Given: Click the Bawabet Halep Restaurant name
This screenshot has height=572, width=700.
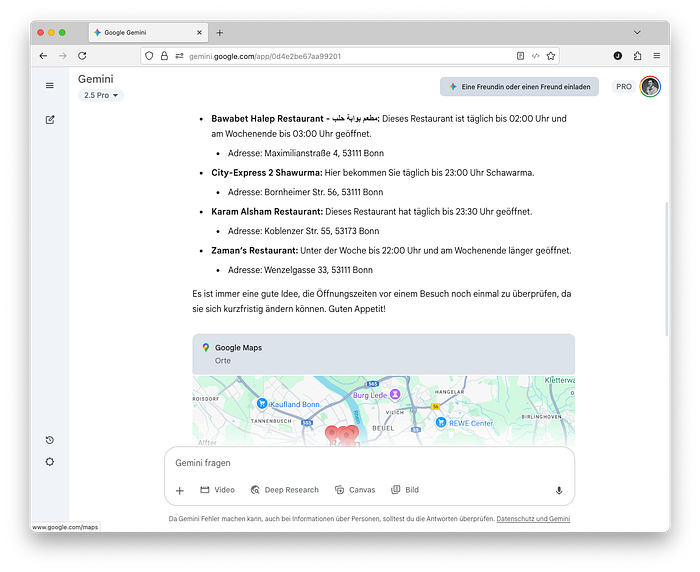Looking at the screenshot, I should point(295,119).
